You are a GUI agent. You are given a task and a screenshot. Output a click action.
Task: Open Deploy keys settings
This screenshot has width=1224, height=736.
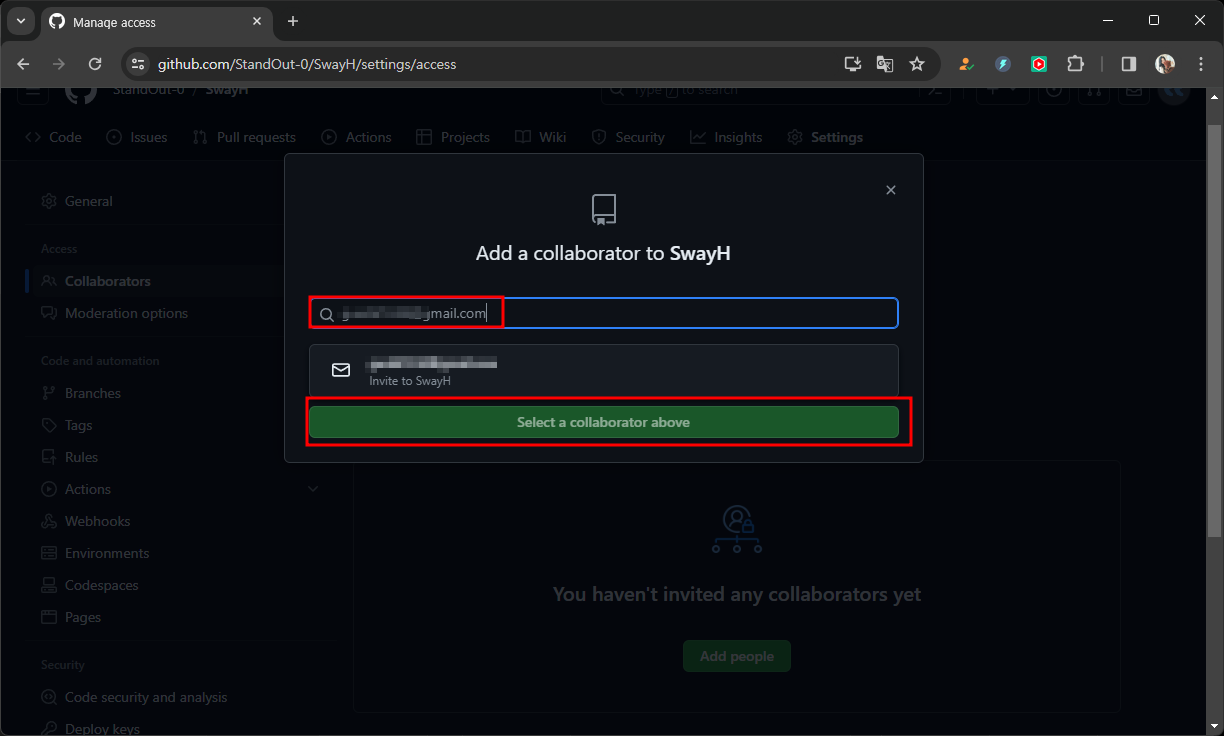click(91, 728)
